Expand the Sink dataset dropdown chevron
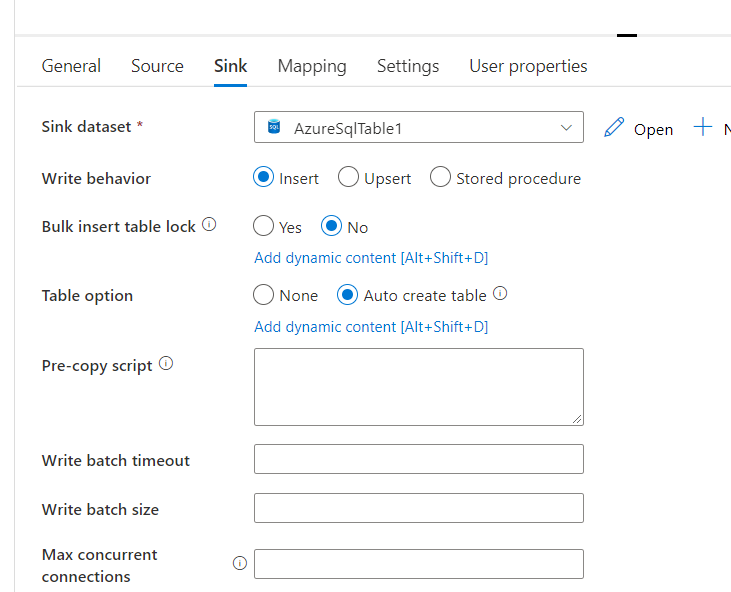 coord(566,127)
